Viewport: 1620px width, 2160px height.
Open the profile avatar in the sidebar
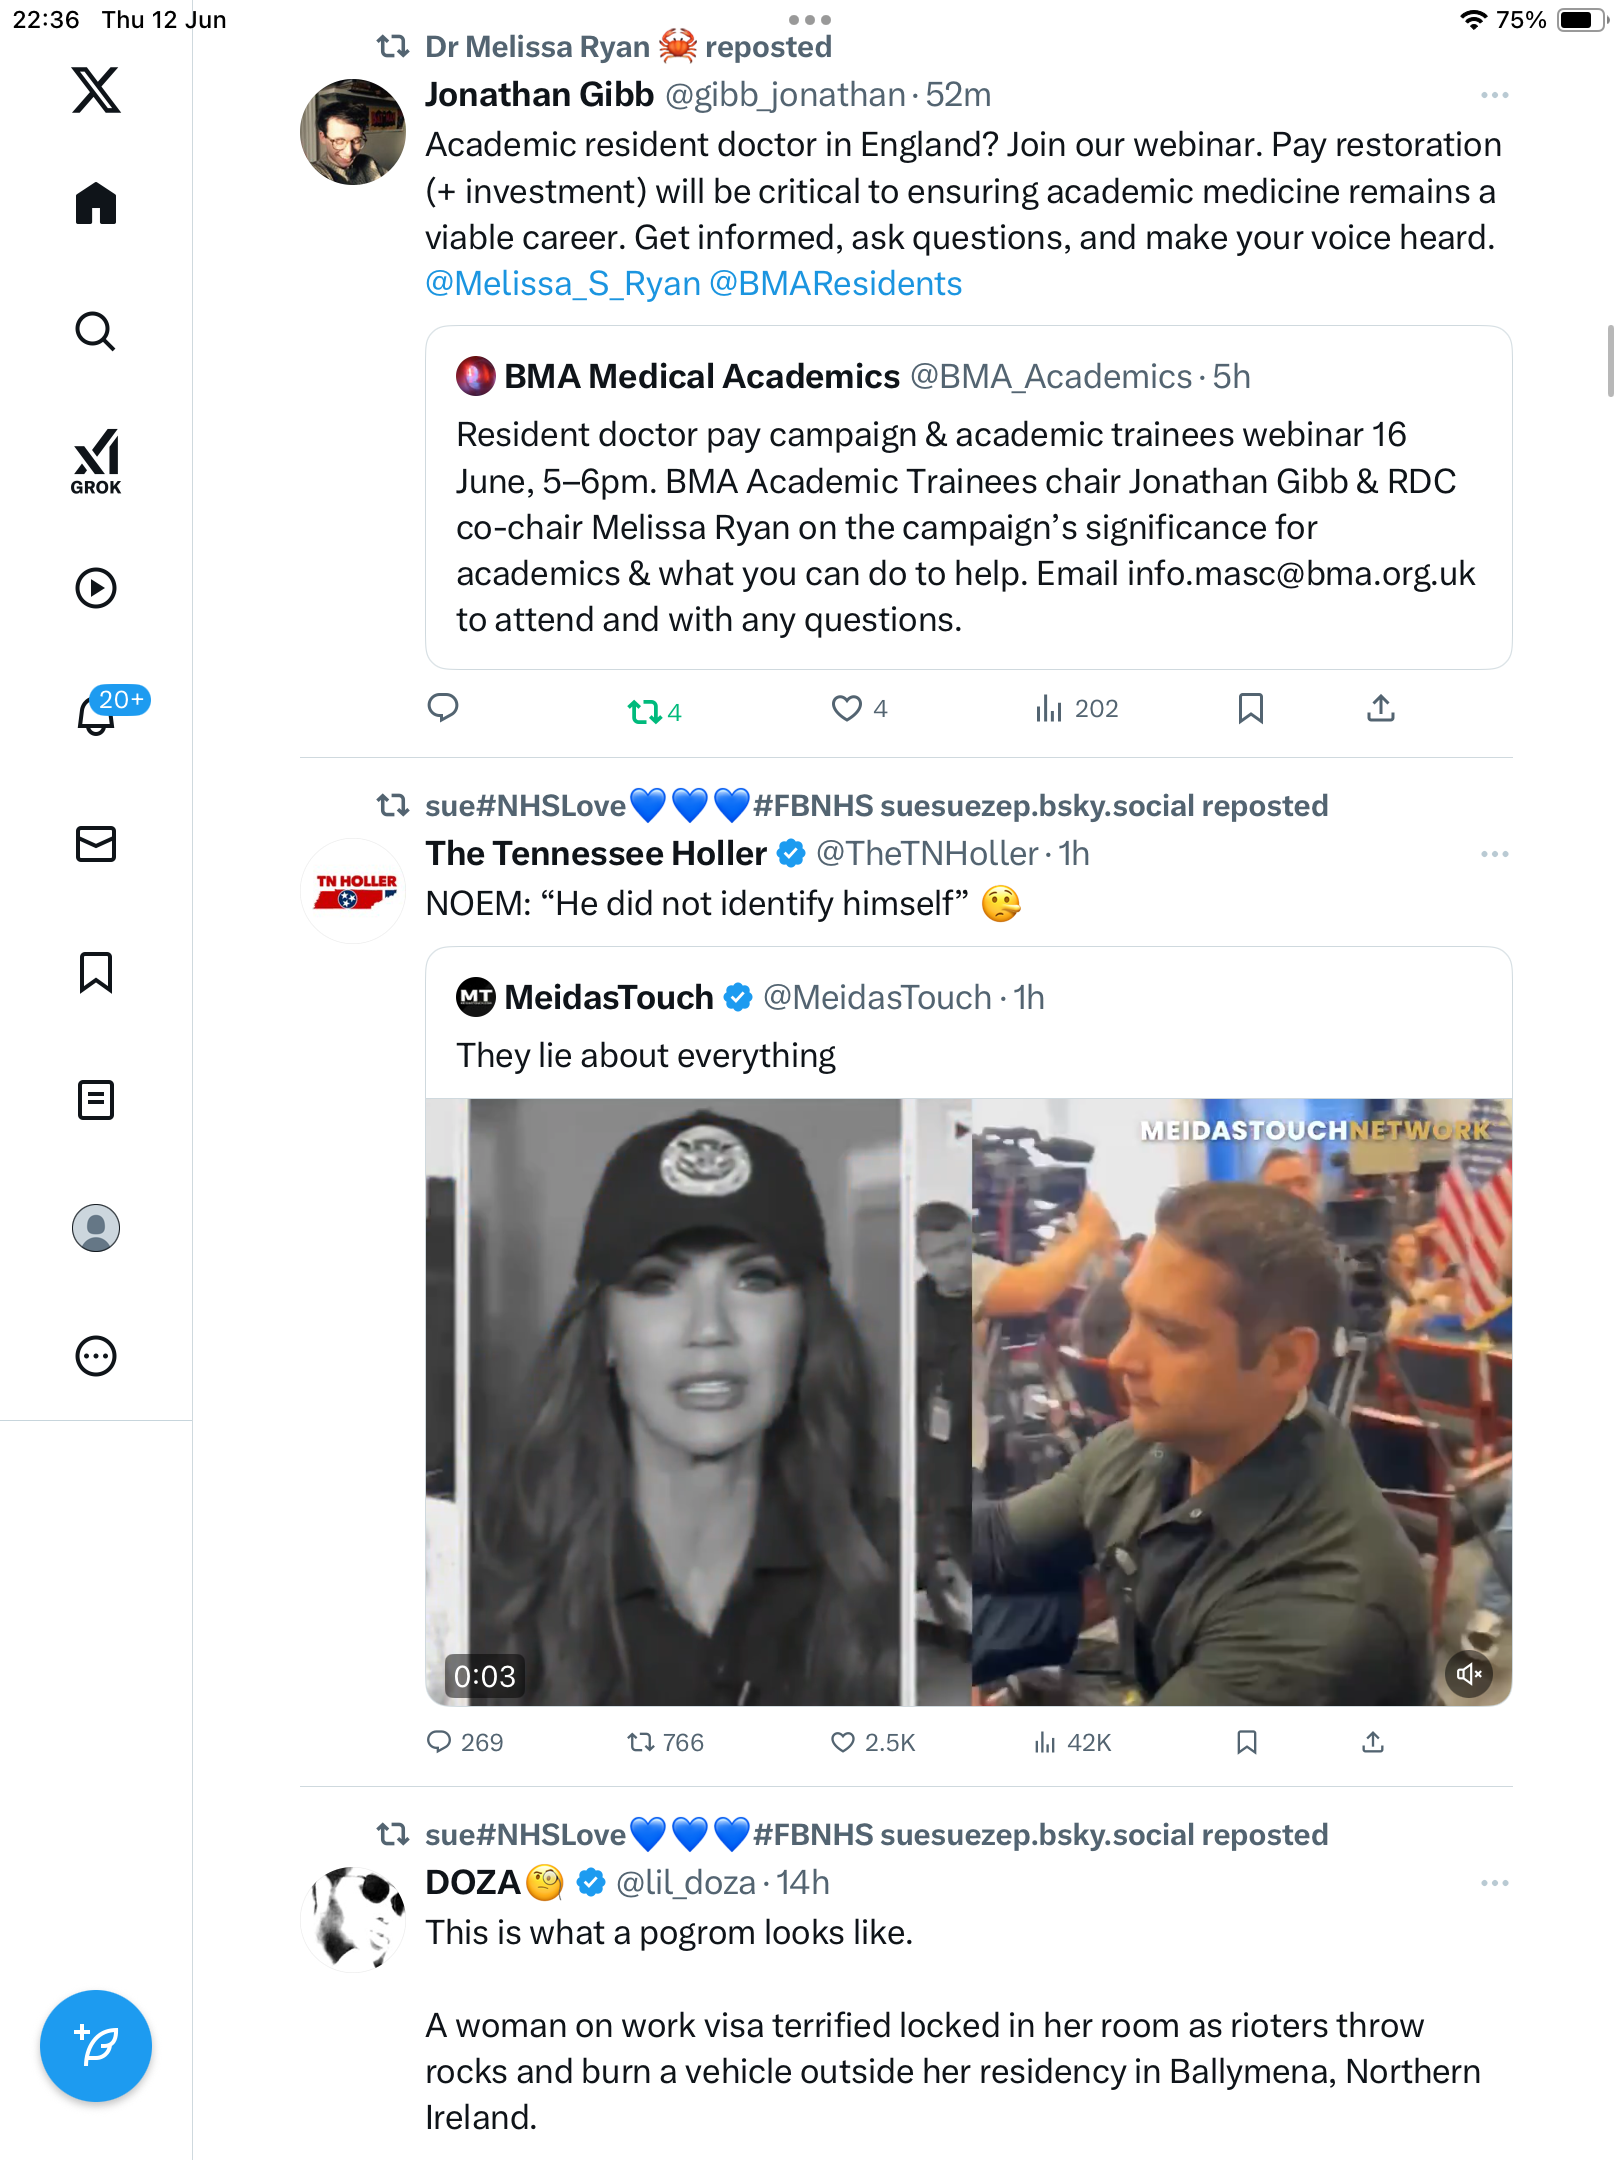click(96, 1228)
